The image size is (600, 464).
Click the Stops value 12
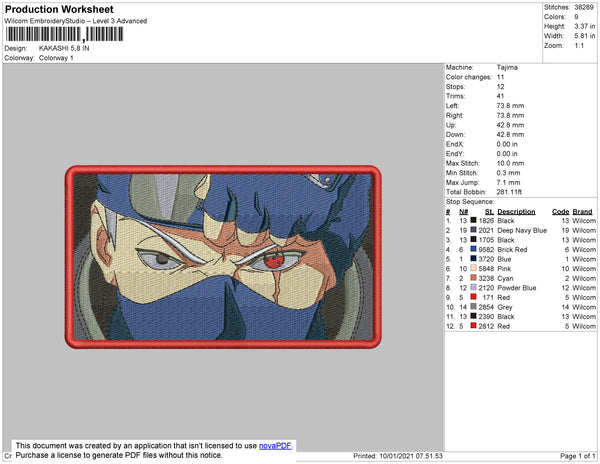pyautogui.click(x=501, y=86)
